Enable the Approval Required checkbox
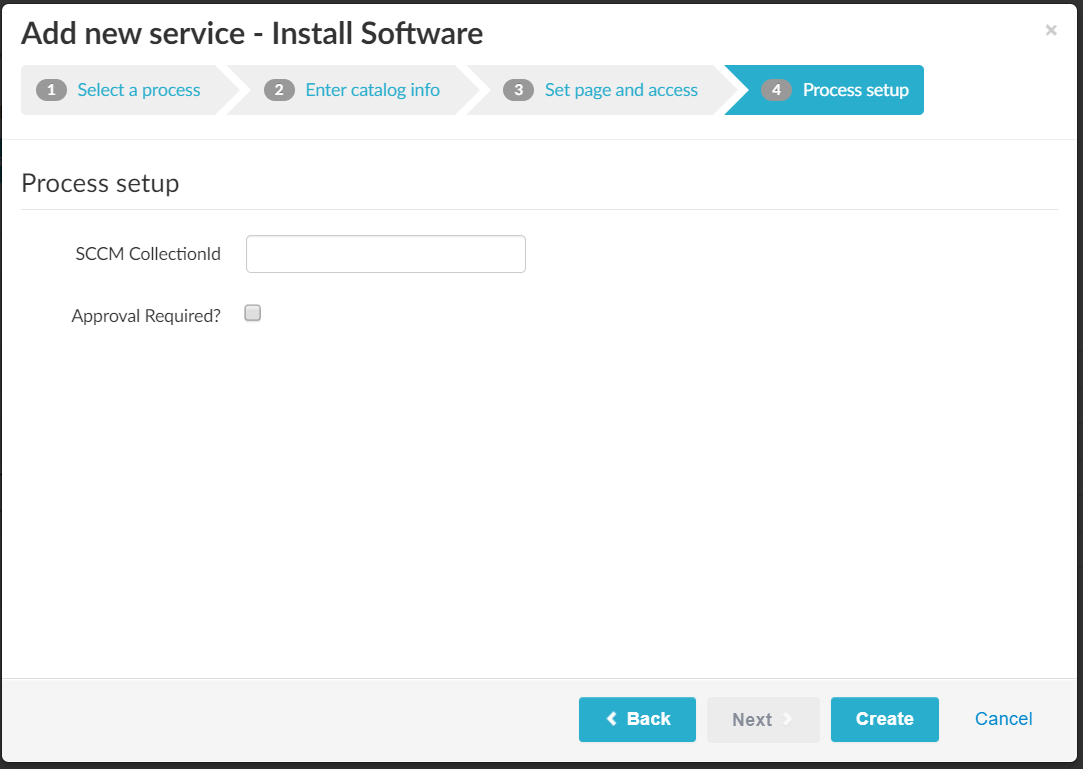Screen dimensions: 1083x769 tap(253, 314)
